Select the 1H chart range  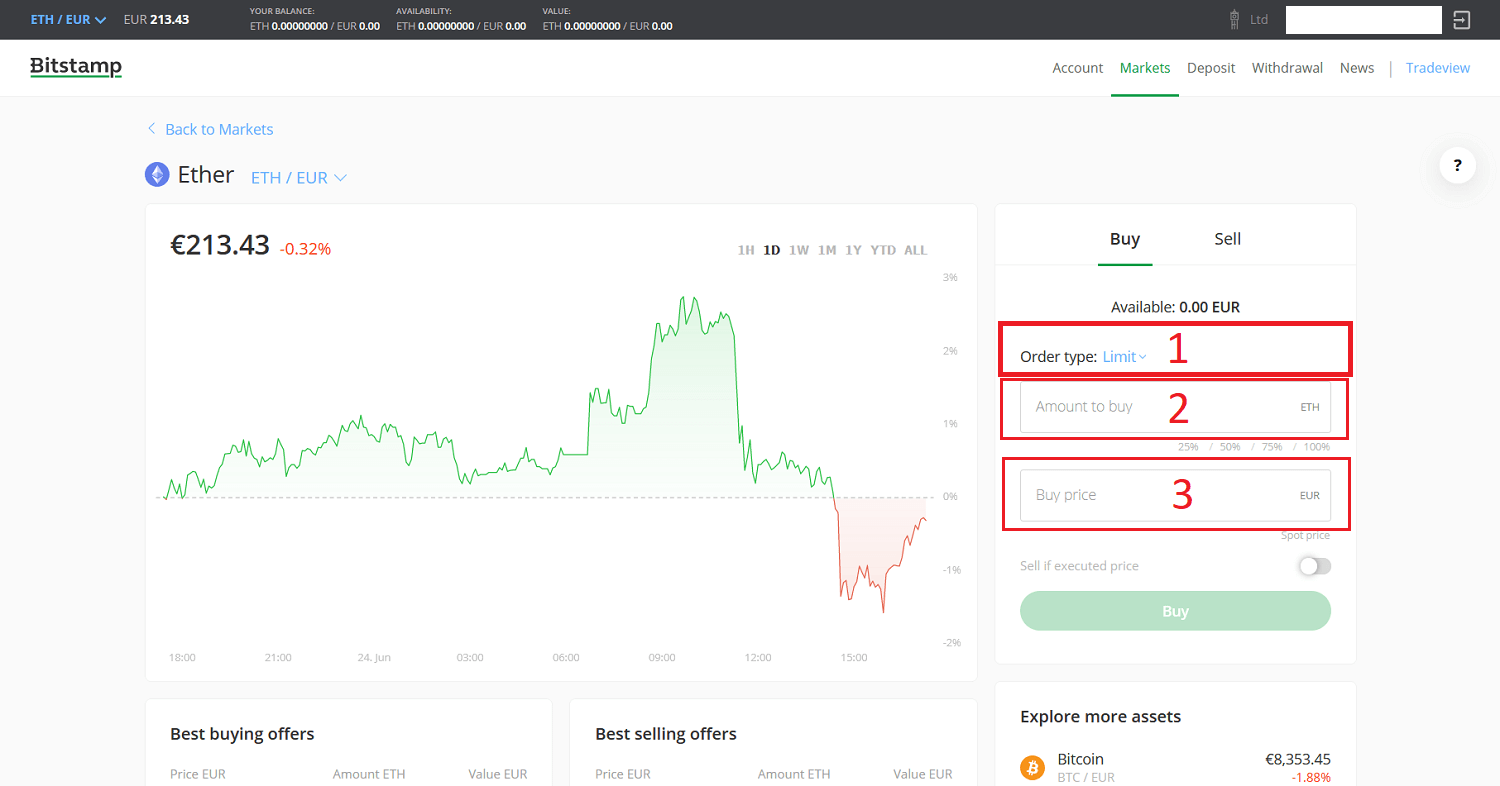pyautogui.click(x=746, y=250)
